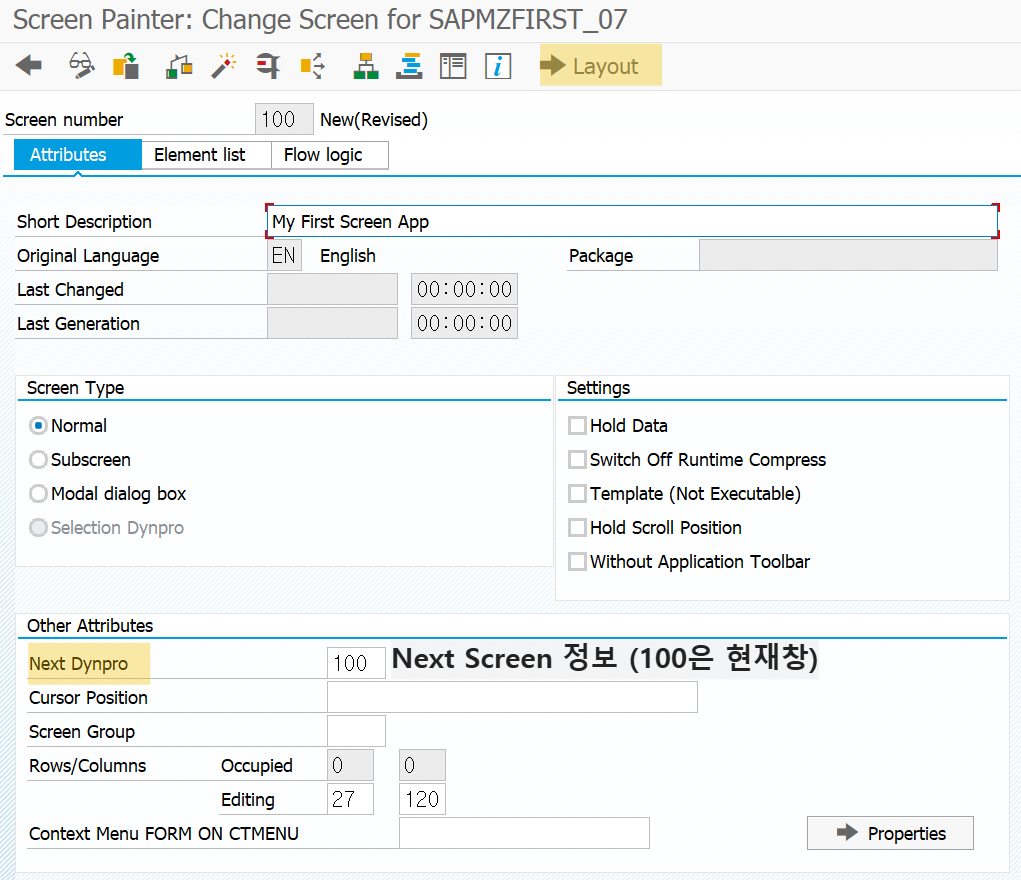Click the Layout button
The width and height of the screenshot is (1021, 880).
(x=600, y=65)
